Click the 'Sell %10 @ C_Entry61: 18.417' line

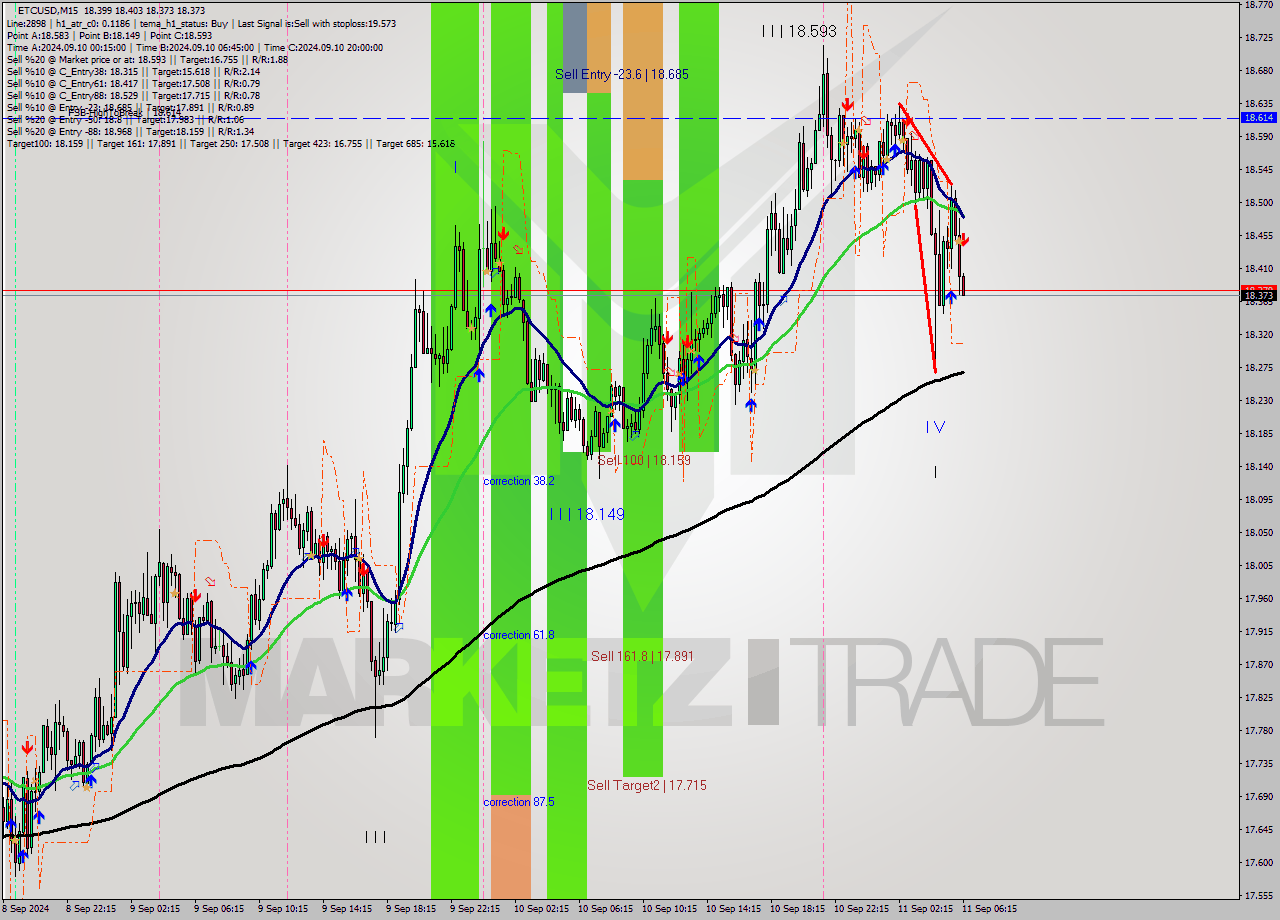coord(133,83)
